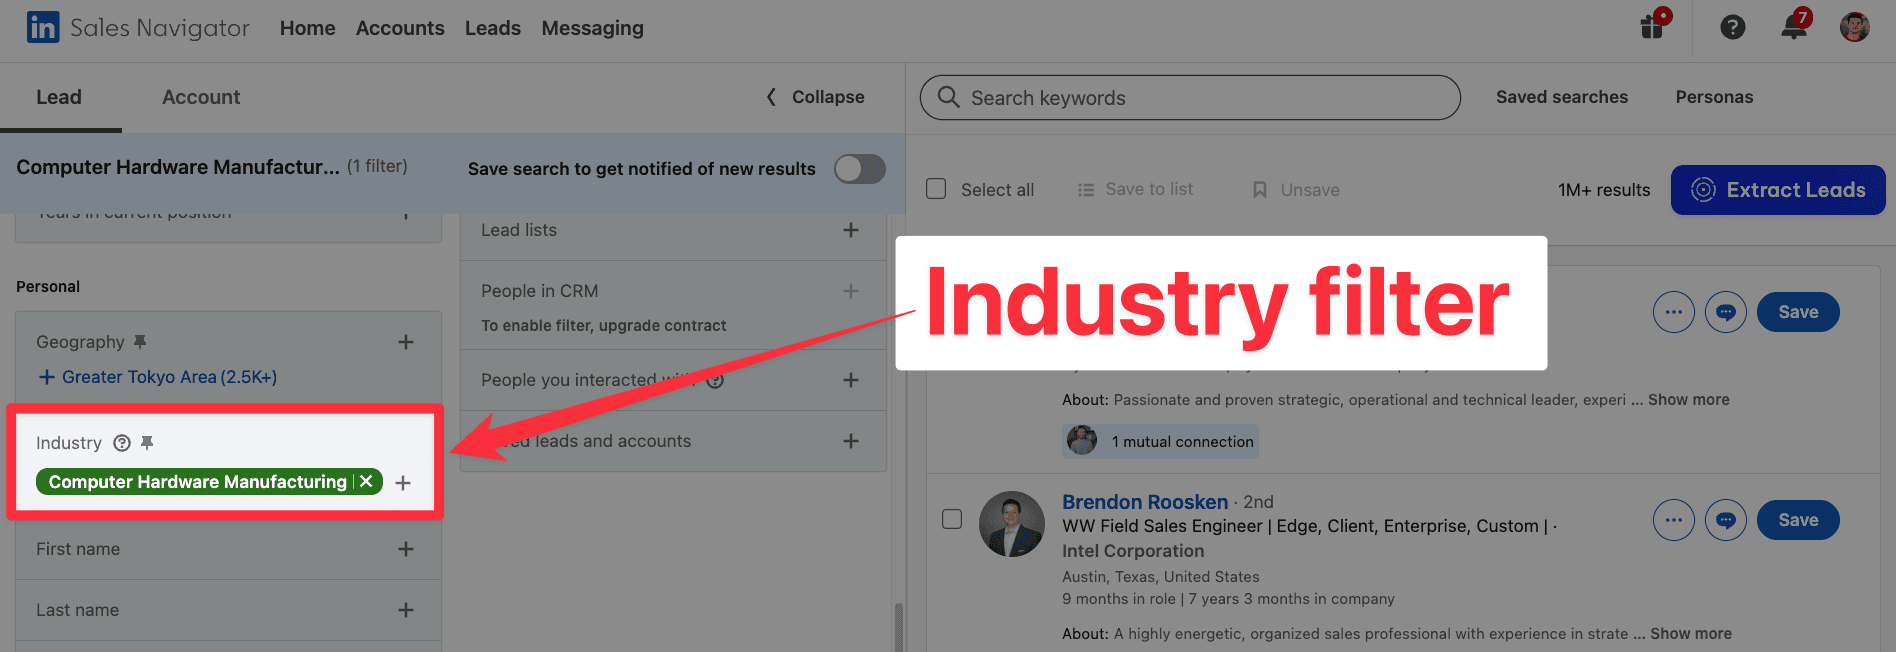
Task: Open Leads in navigation
Action: point(493,28)
